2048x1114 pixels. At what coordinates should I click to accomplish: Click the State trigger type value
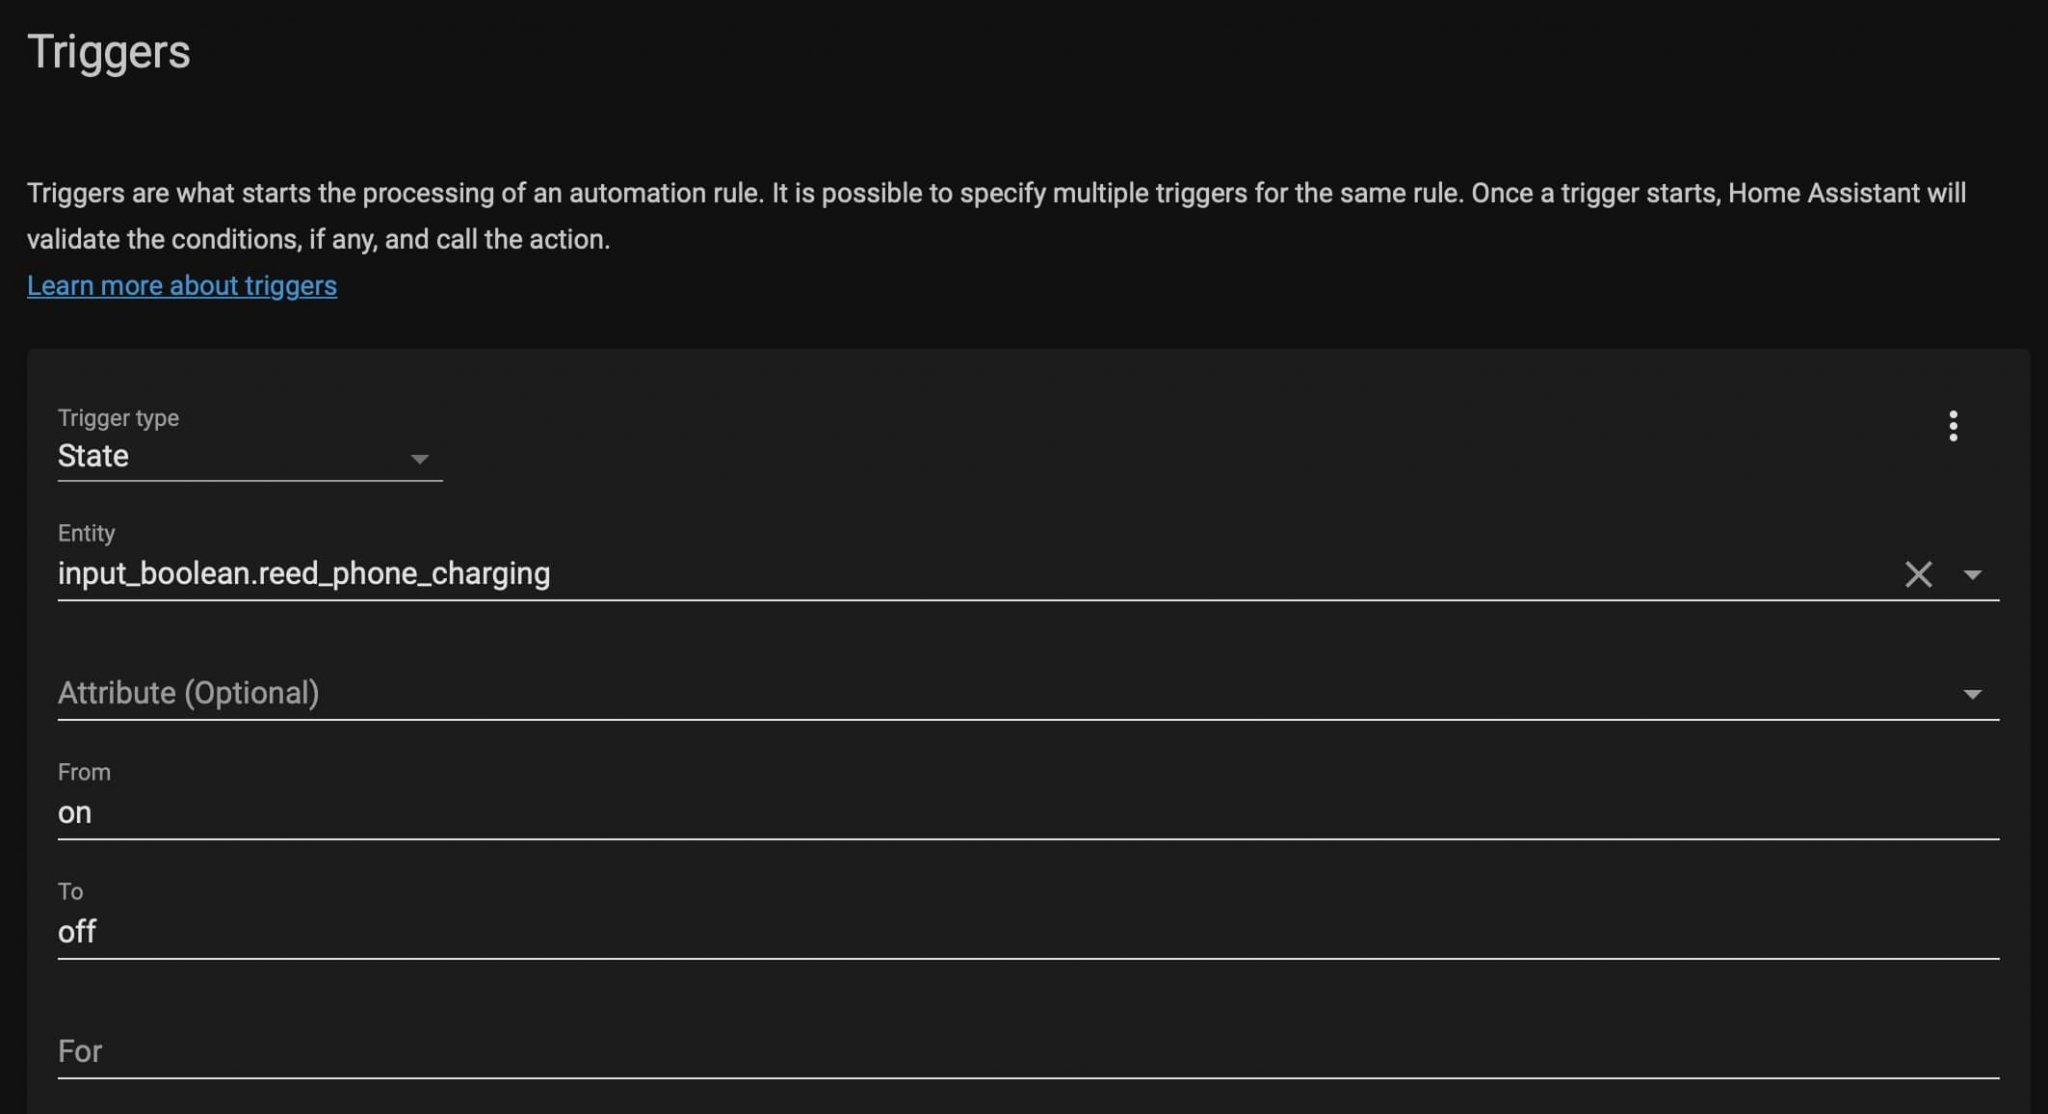point(94,457)
